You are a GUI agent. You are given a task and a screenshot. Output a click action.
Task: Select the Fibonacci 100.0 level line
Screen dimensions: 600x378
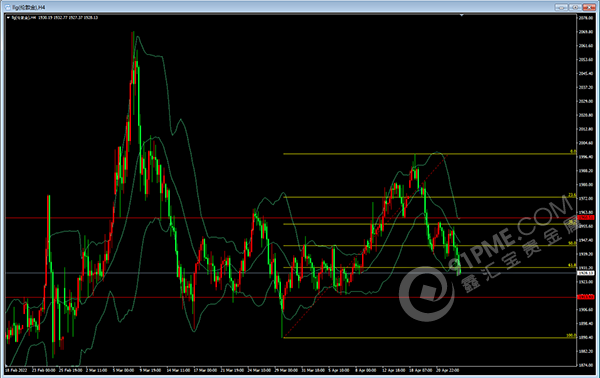click(x=429, y=337)
